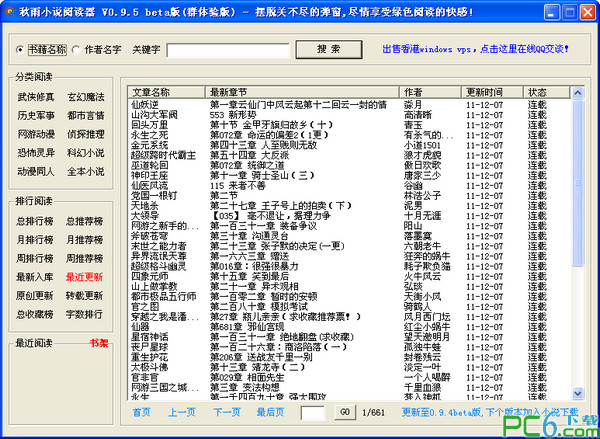Open the 书架 bookshelf link
Screen dimensions: 600x439
tap(99, 343)
